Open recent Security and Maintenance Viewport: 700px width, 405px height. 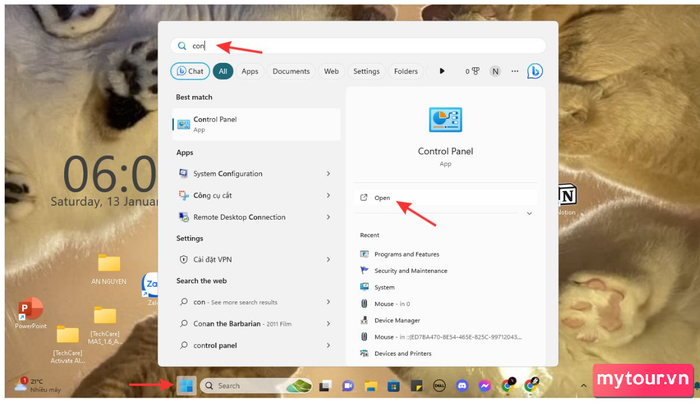[x=404, y=271]
